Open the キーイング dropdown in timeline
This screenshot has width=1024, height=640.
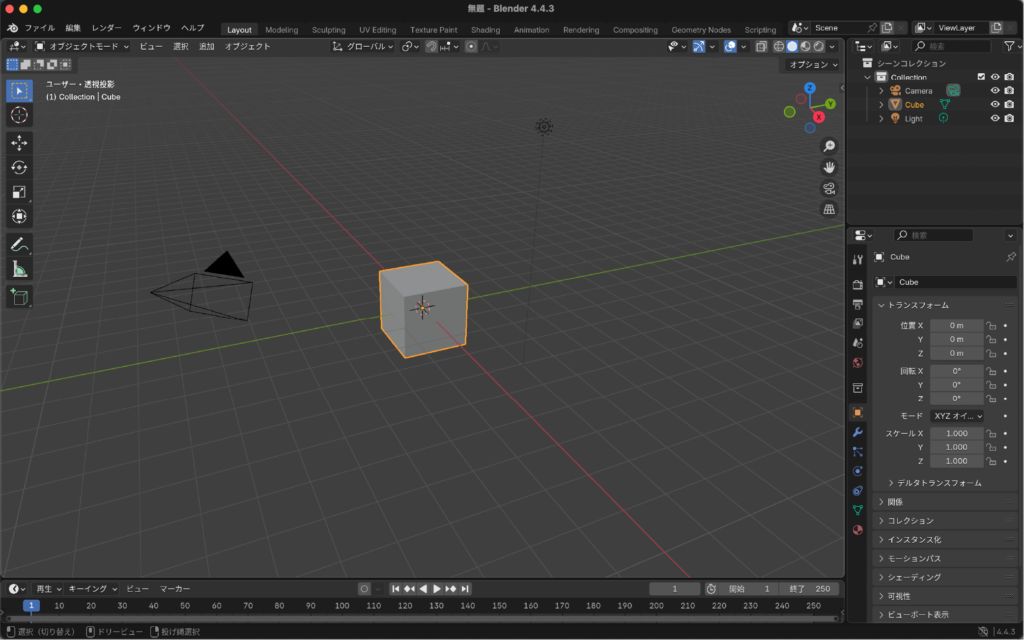pos(92,589)
